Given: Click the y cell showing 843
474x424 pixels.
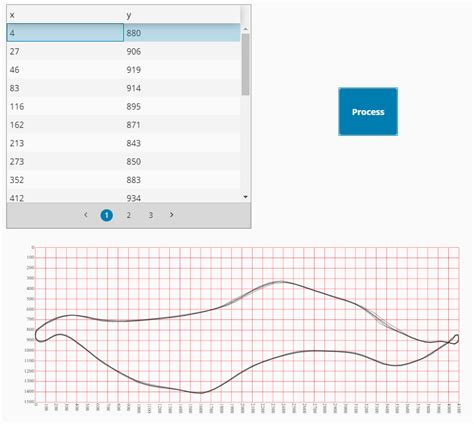Looking at the screenshot, I should click(x=182, y=143).
